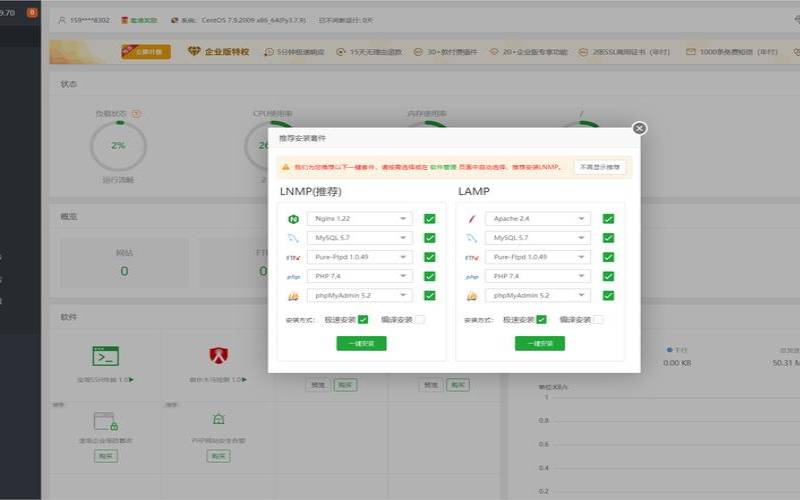800x500 pixels.
Task: Click the load status 2% gauge
Action: tap(118, 146)
